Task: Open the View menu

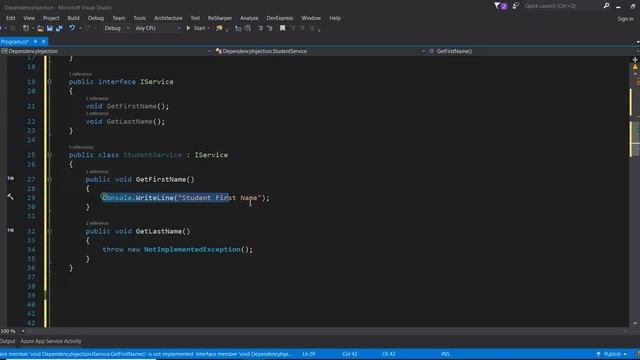Action: 29,18
